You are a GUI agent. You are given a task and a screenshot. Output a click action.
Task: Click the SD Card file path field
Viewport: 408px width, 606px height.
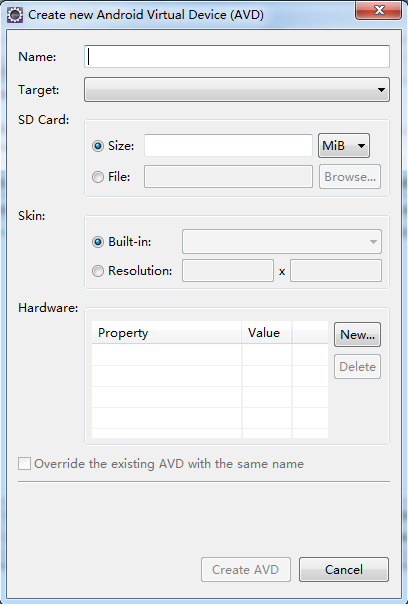228,177
